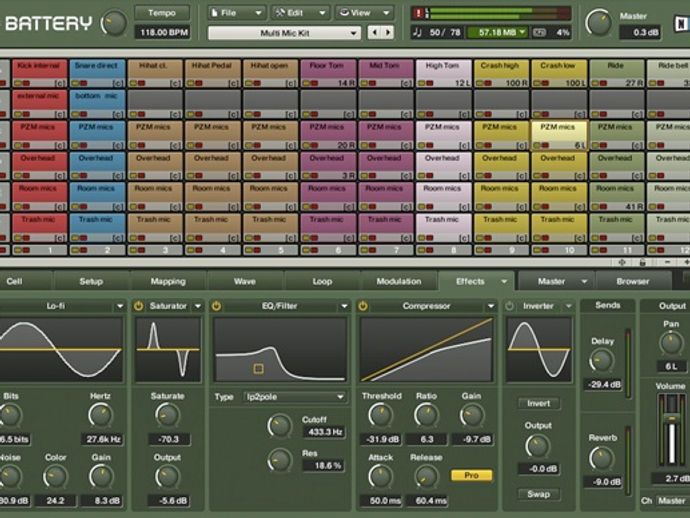Switch to the Wave tab
Screen dimensions: 690x518
[245, 281]
